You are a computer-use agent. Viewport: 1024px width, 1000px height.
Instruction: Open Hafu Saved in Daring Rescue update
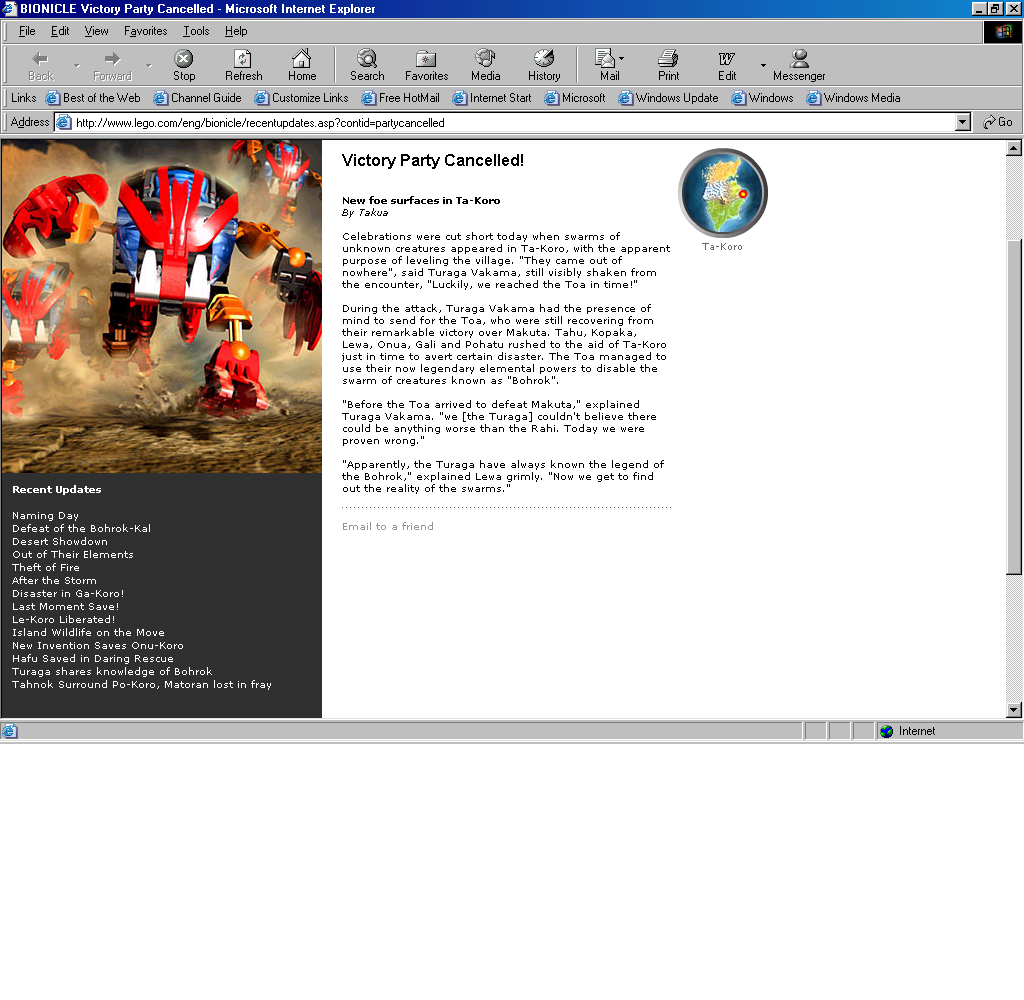point(93,659)
